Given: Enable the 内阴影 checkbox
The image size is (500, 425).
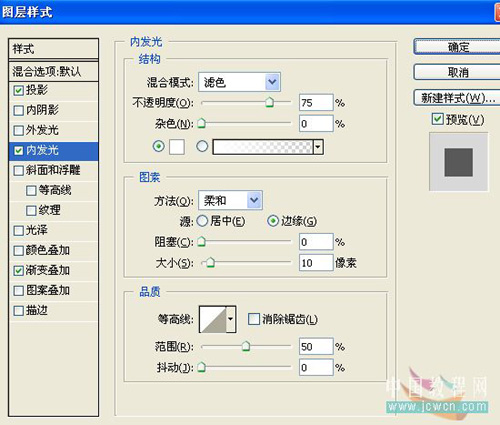Looking at the screenshot, I should coord(19,111).
